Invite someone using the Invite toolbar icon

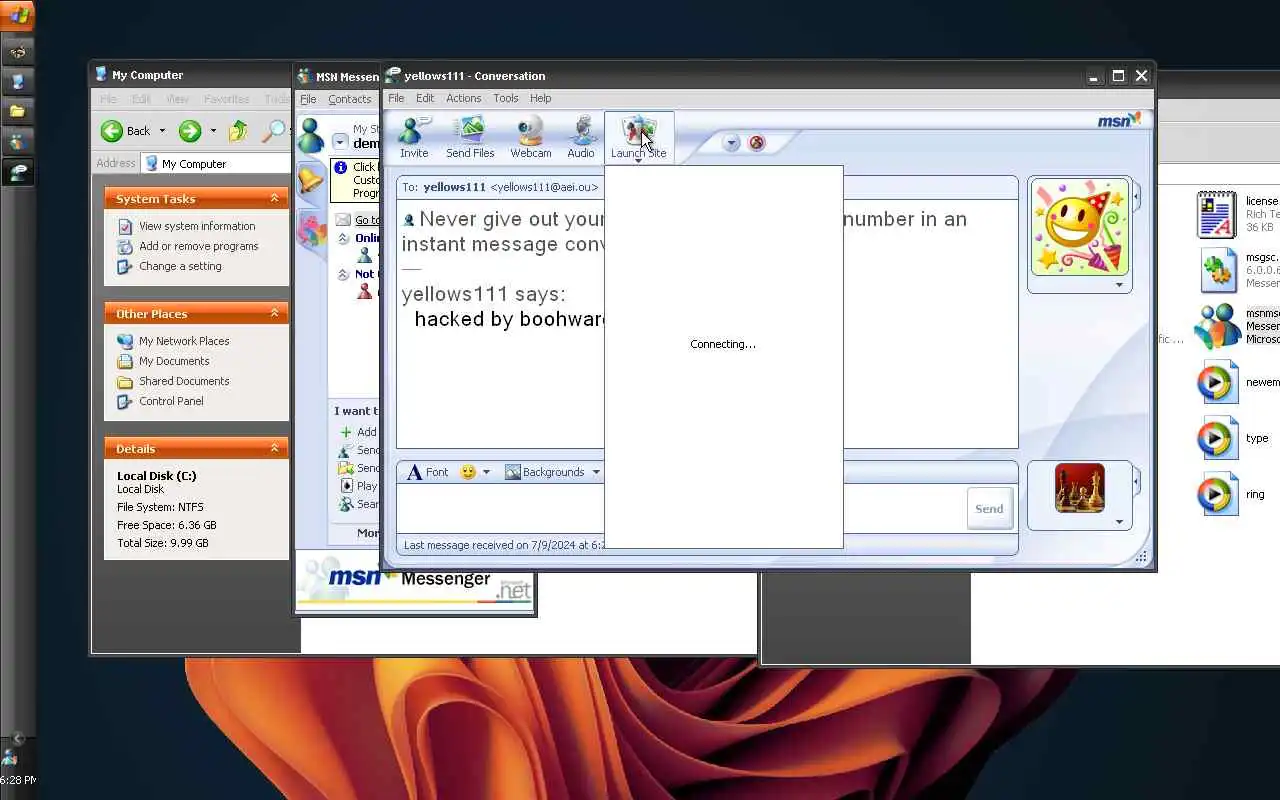414,137
